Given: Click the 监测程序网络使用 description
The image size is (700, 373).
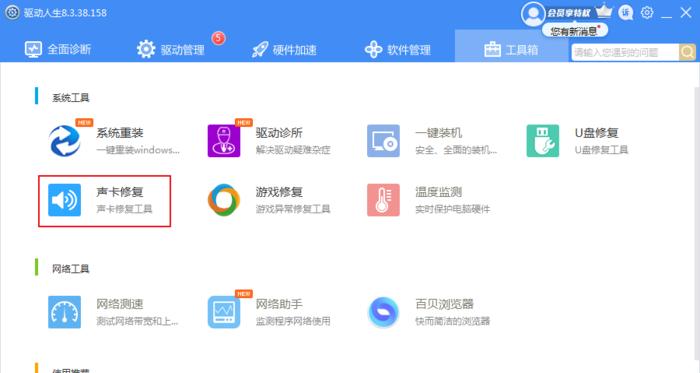Looking at the screenshot, I should [293, 321].
